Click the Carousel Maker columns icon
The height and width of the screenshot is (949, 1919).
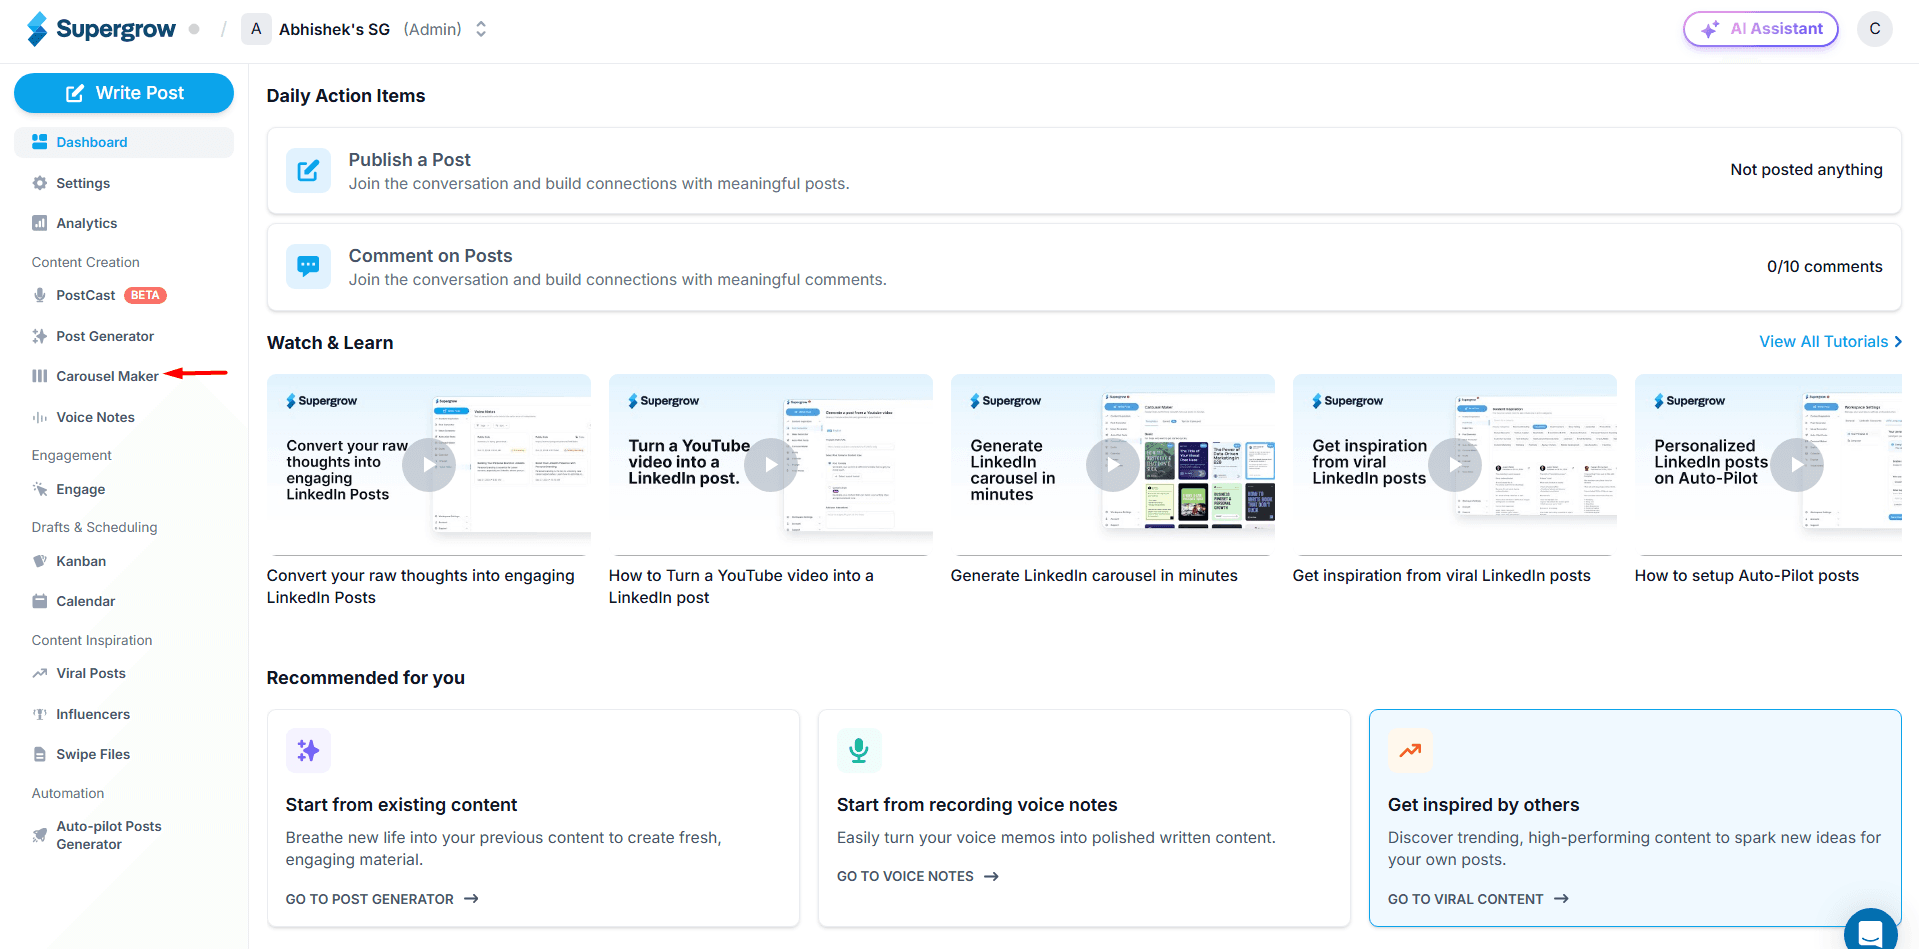tap(40, 376)
